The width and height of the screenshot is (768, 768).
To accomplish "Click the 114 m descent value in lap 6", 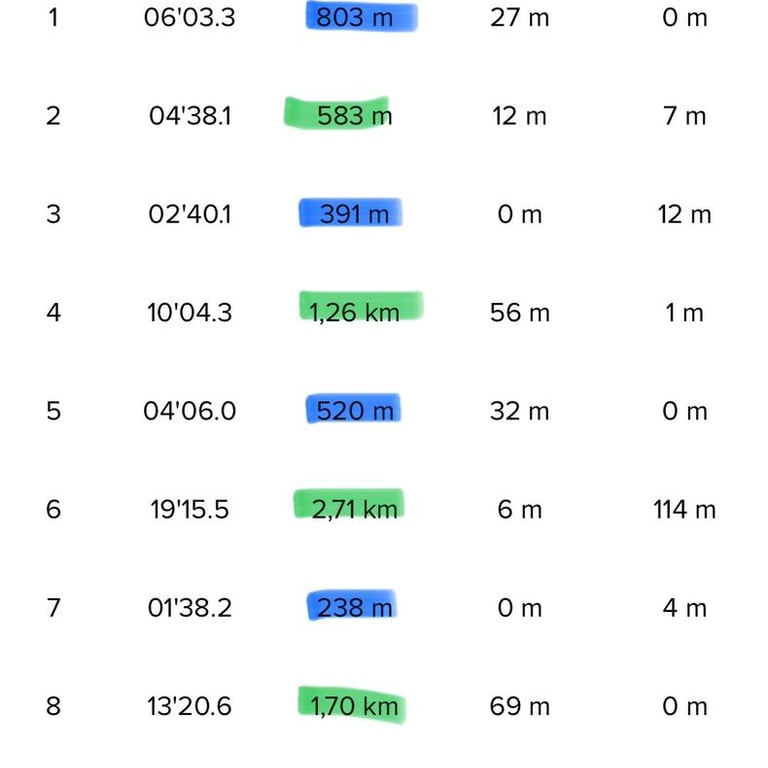I will (685, 509).
